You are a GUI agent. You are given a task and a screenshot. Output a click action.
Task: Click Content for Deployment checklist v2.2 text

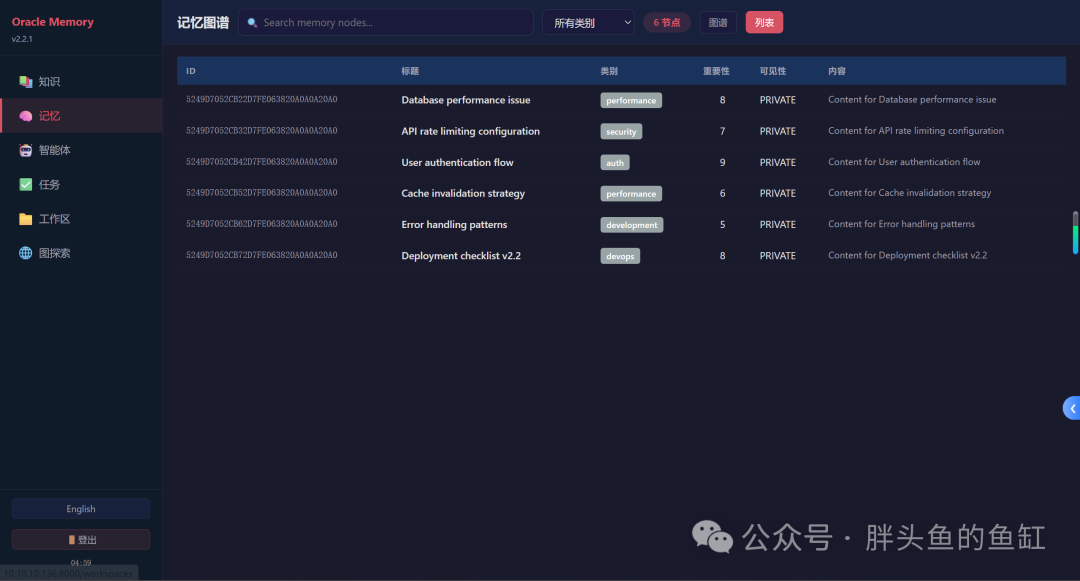(908, 255)
